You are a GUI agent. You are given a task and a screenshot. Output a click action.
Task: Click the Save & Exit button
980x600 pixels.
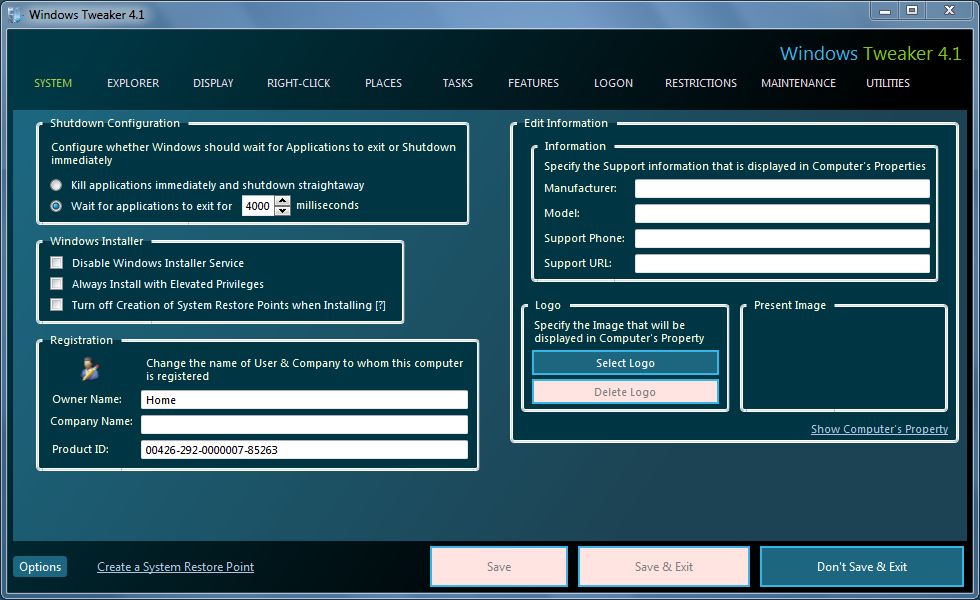664,566
